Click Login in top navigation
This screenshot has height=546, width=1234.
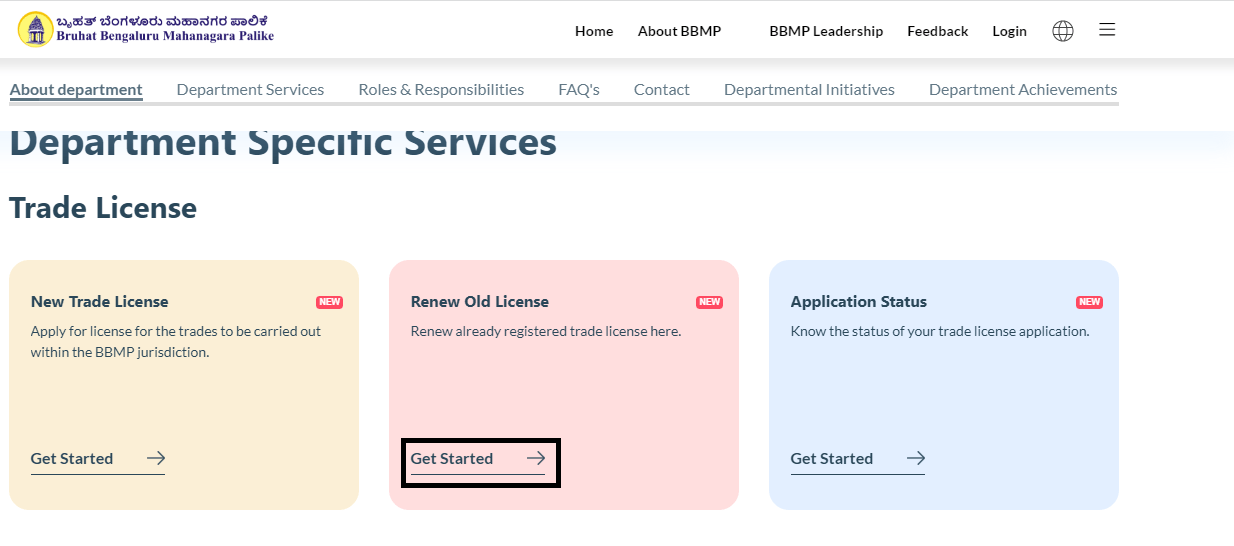point(1009,31)
